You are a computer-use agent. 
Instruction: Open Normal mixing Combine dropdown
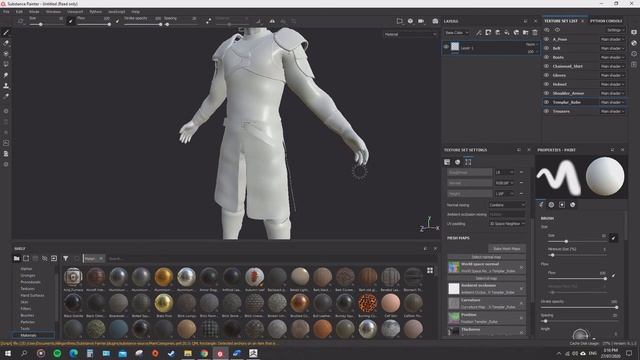point(507,205)
